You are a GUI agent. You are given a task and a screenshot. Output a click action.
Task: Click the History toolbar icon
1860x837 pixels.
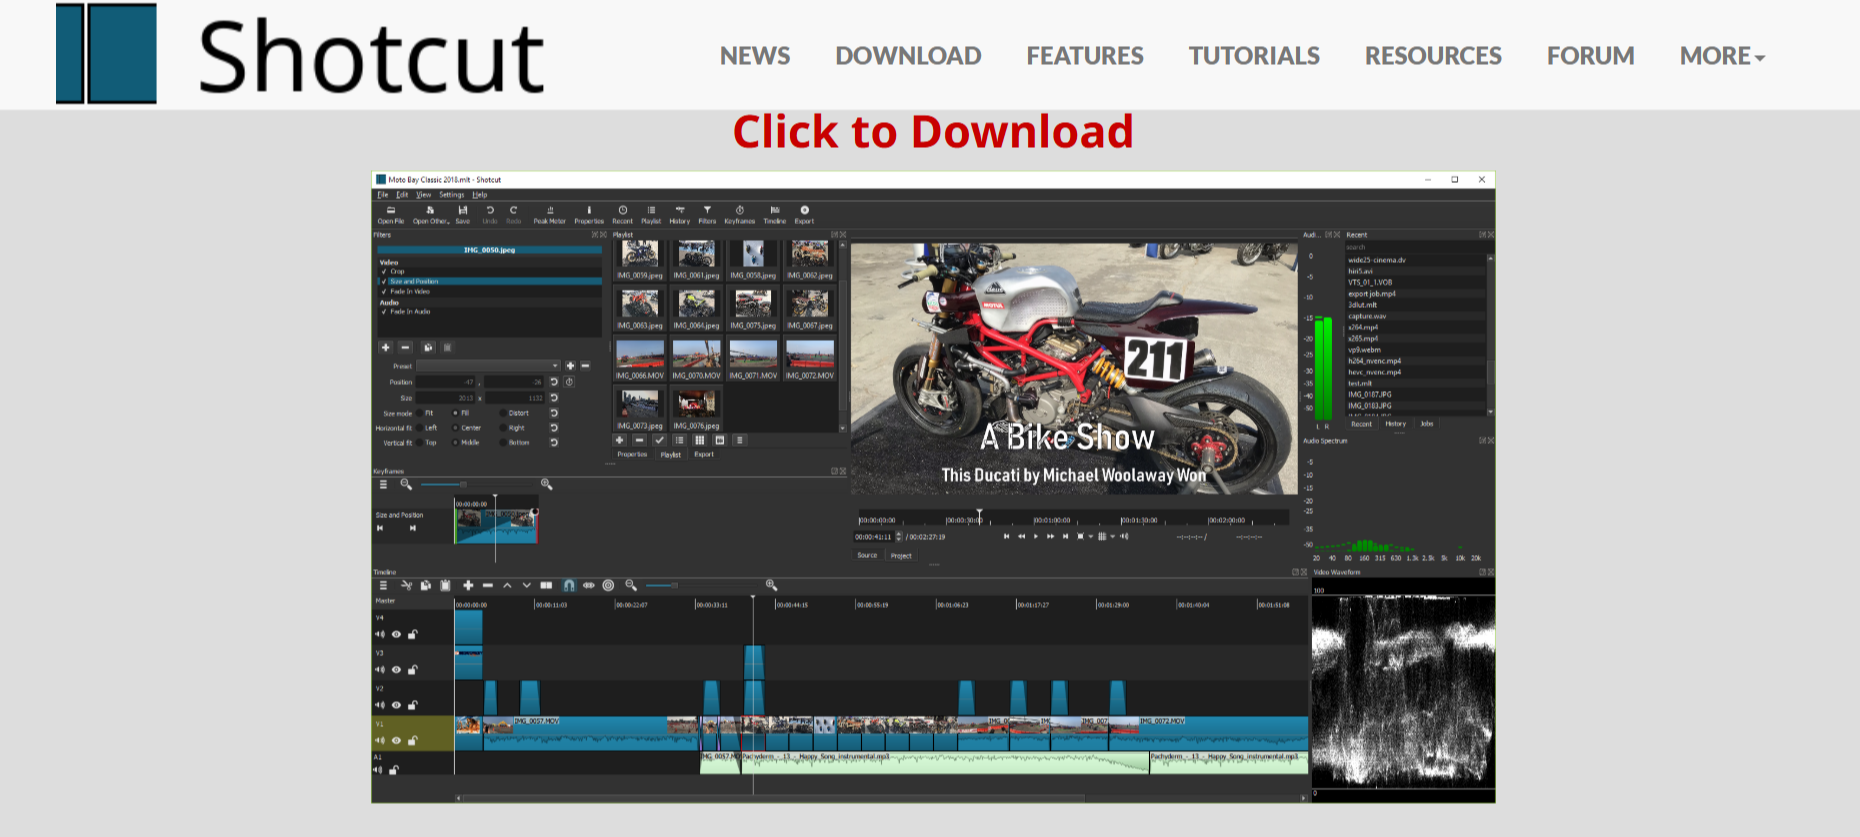(680, 215)
